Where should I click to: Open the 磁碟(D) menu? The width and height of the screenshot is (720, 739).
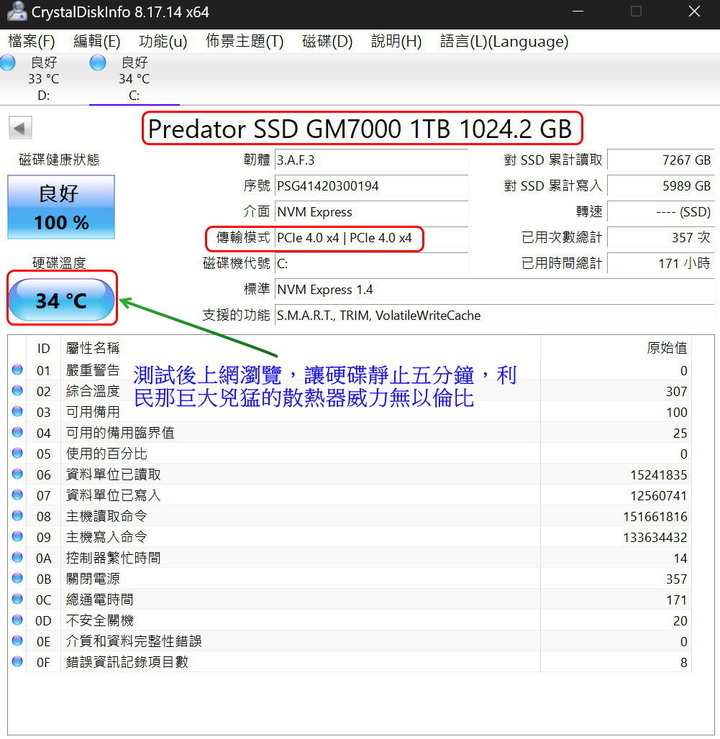pos(327,41)
